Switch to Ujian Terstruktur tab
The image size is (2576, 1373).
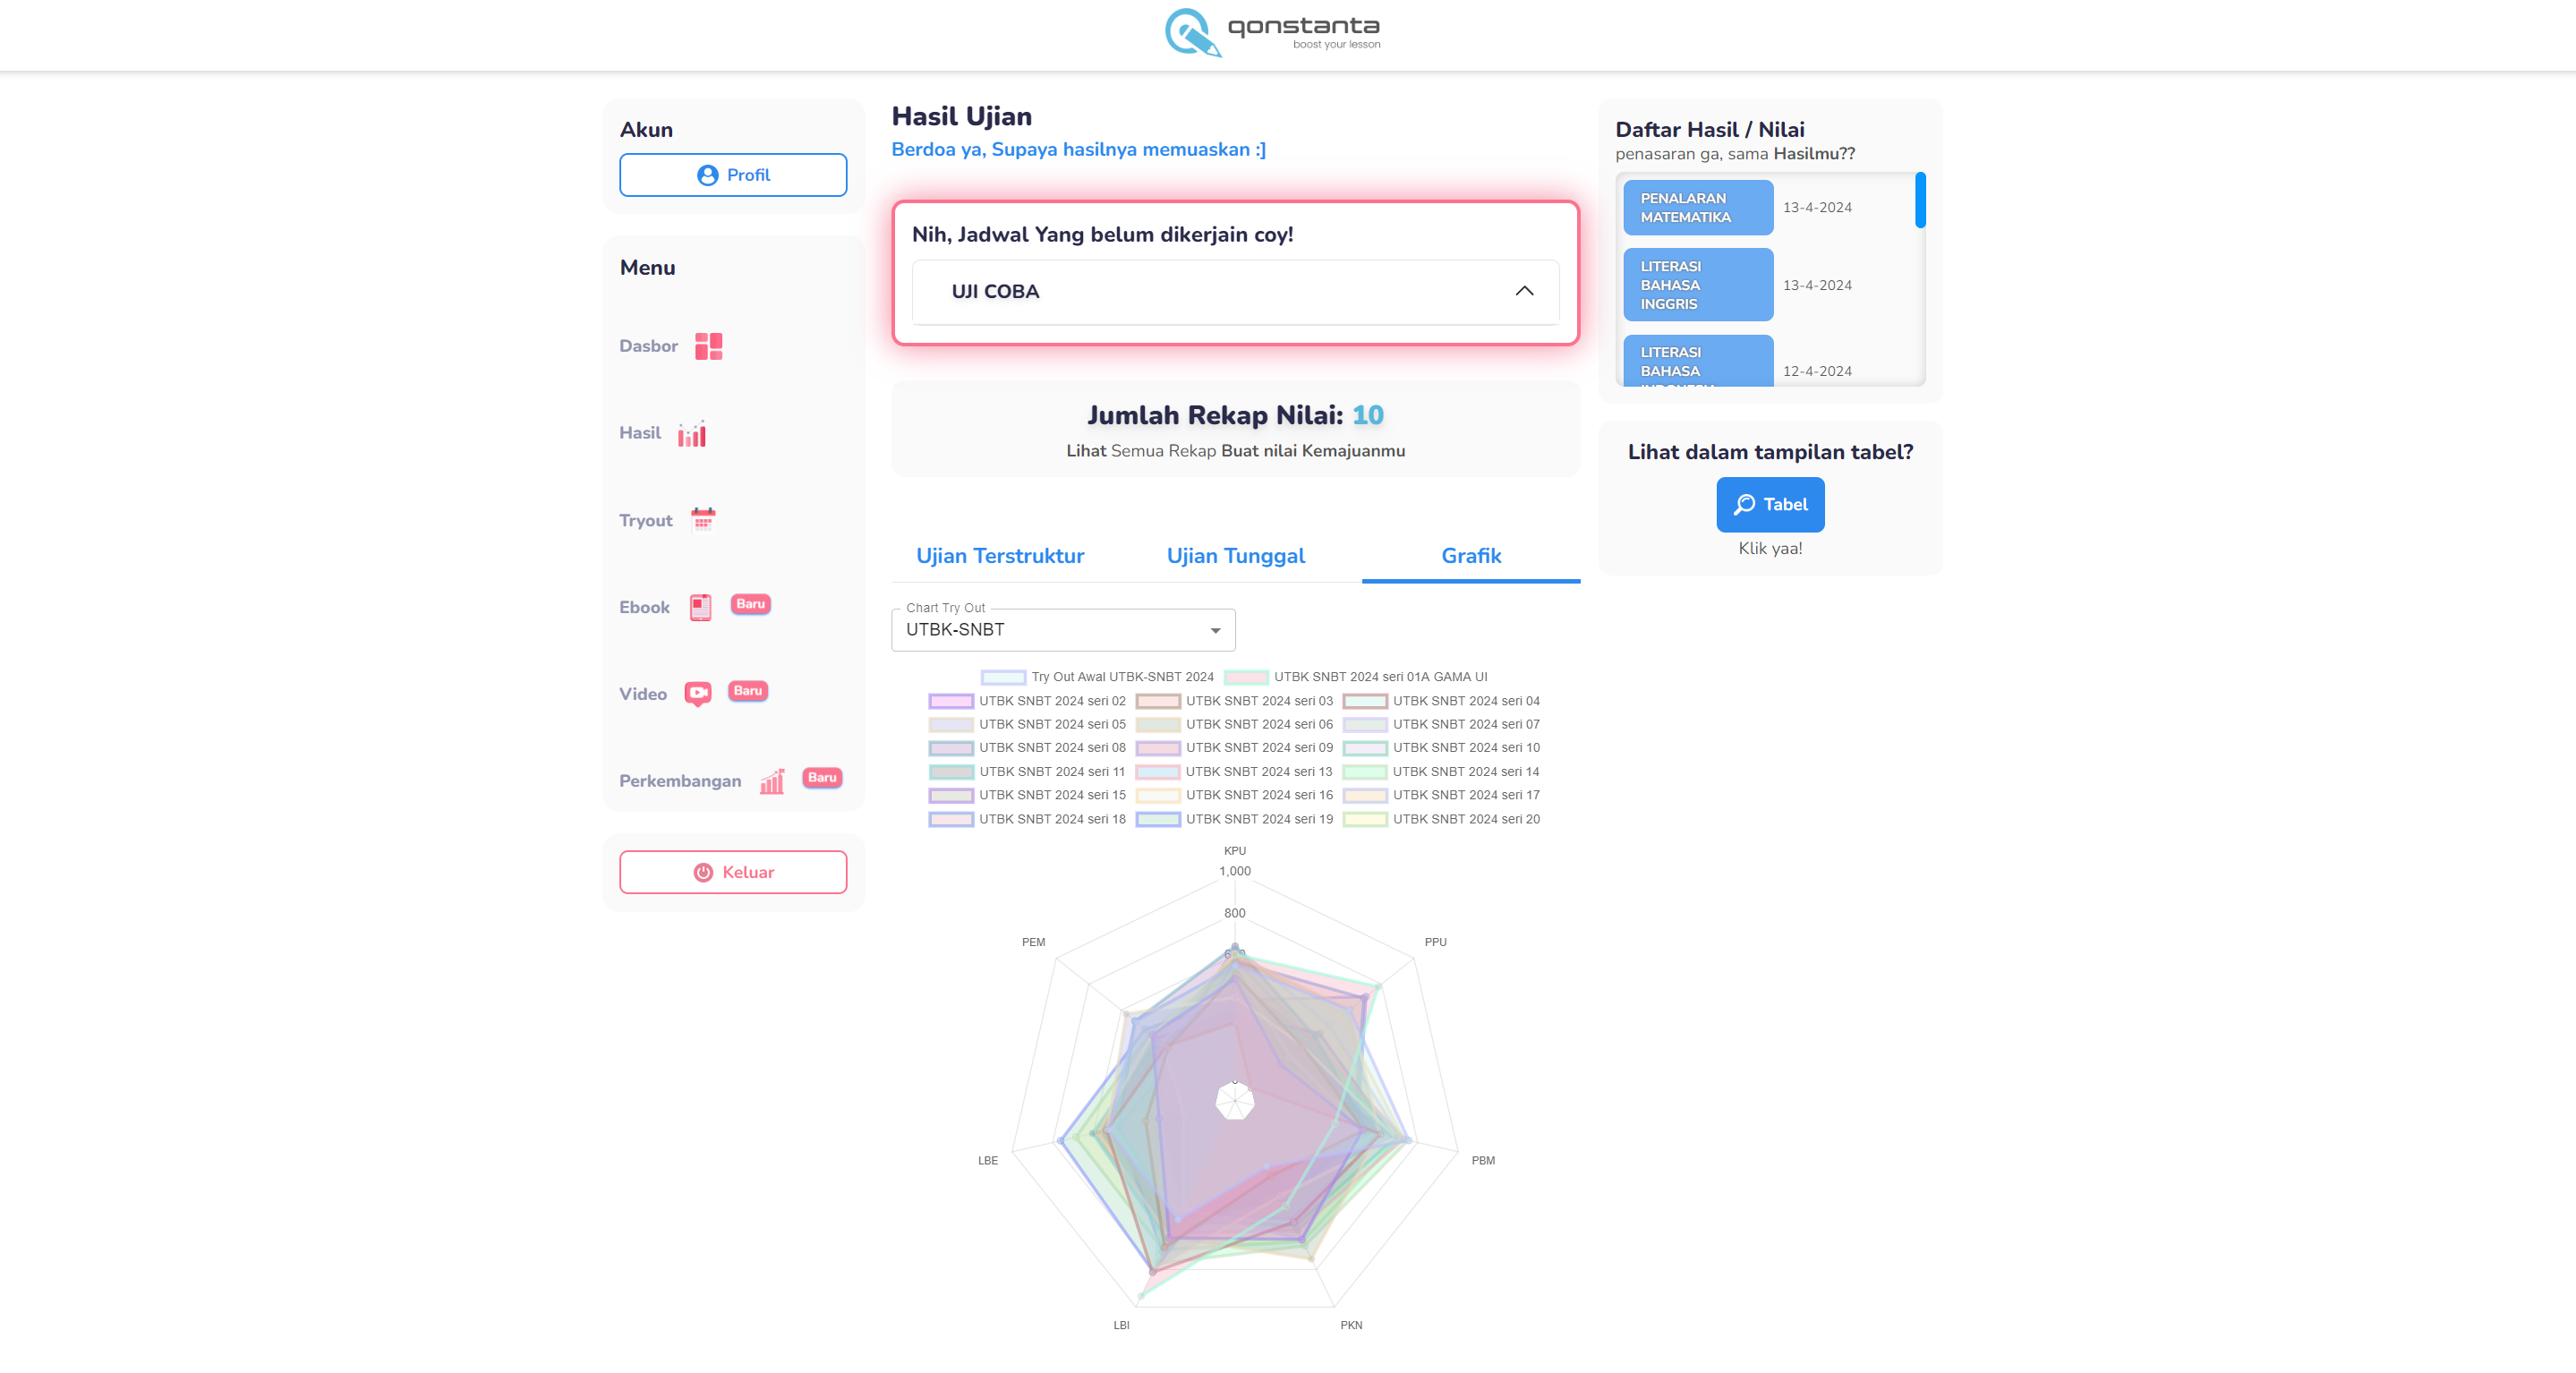pyautogui.click(x=999, y=556)
